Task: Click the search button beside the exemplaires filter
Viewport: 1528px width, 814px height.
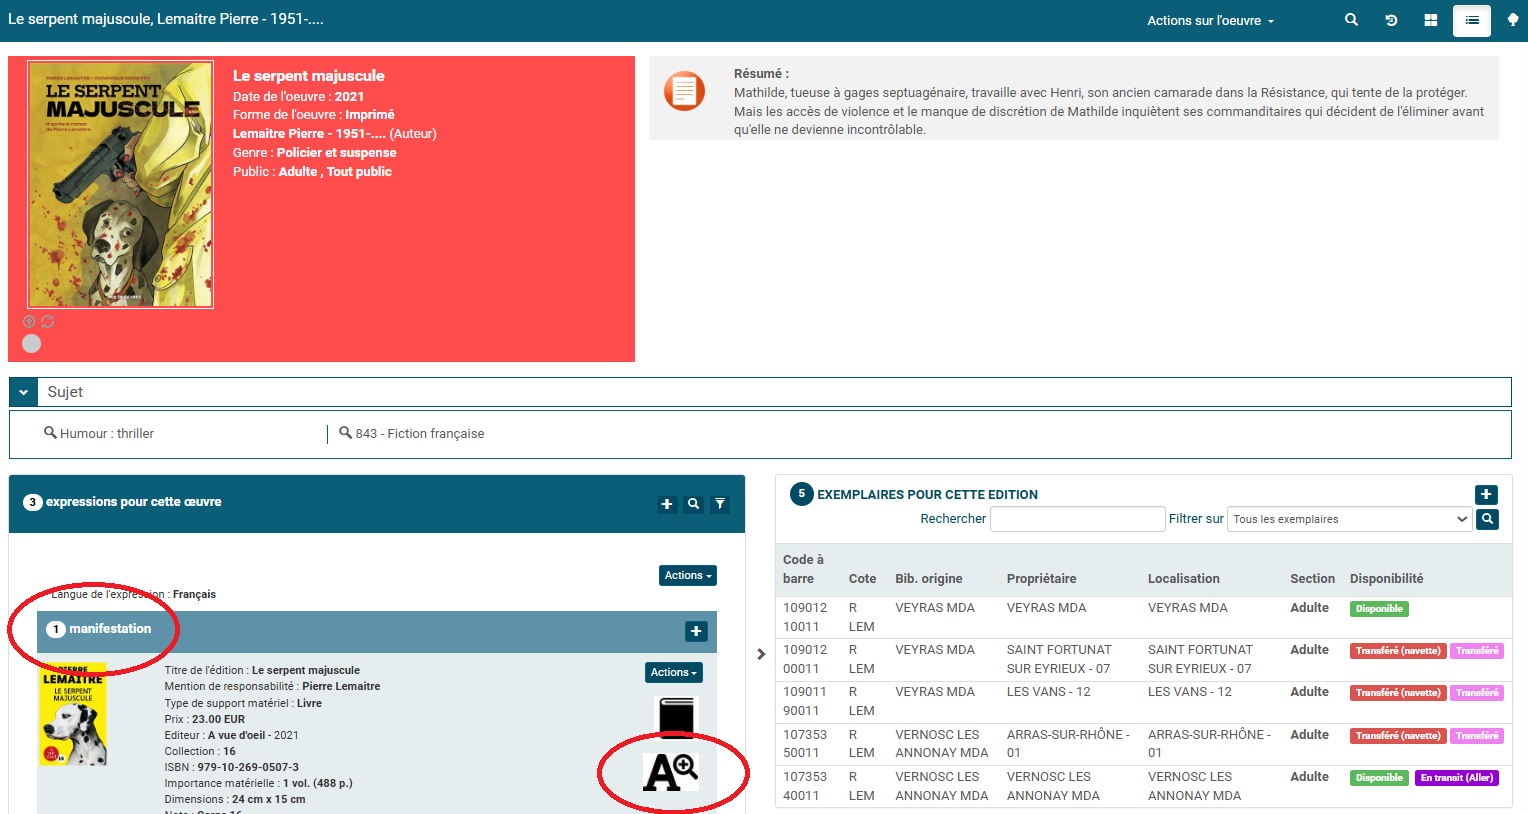Action: click(x=1487, y=519)
